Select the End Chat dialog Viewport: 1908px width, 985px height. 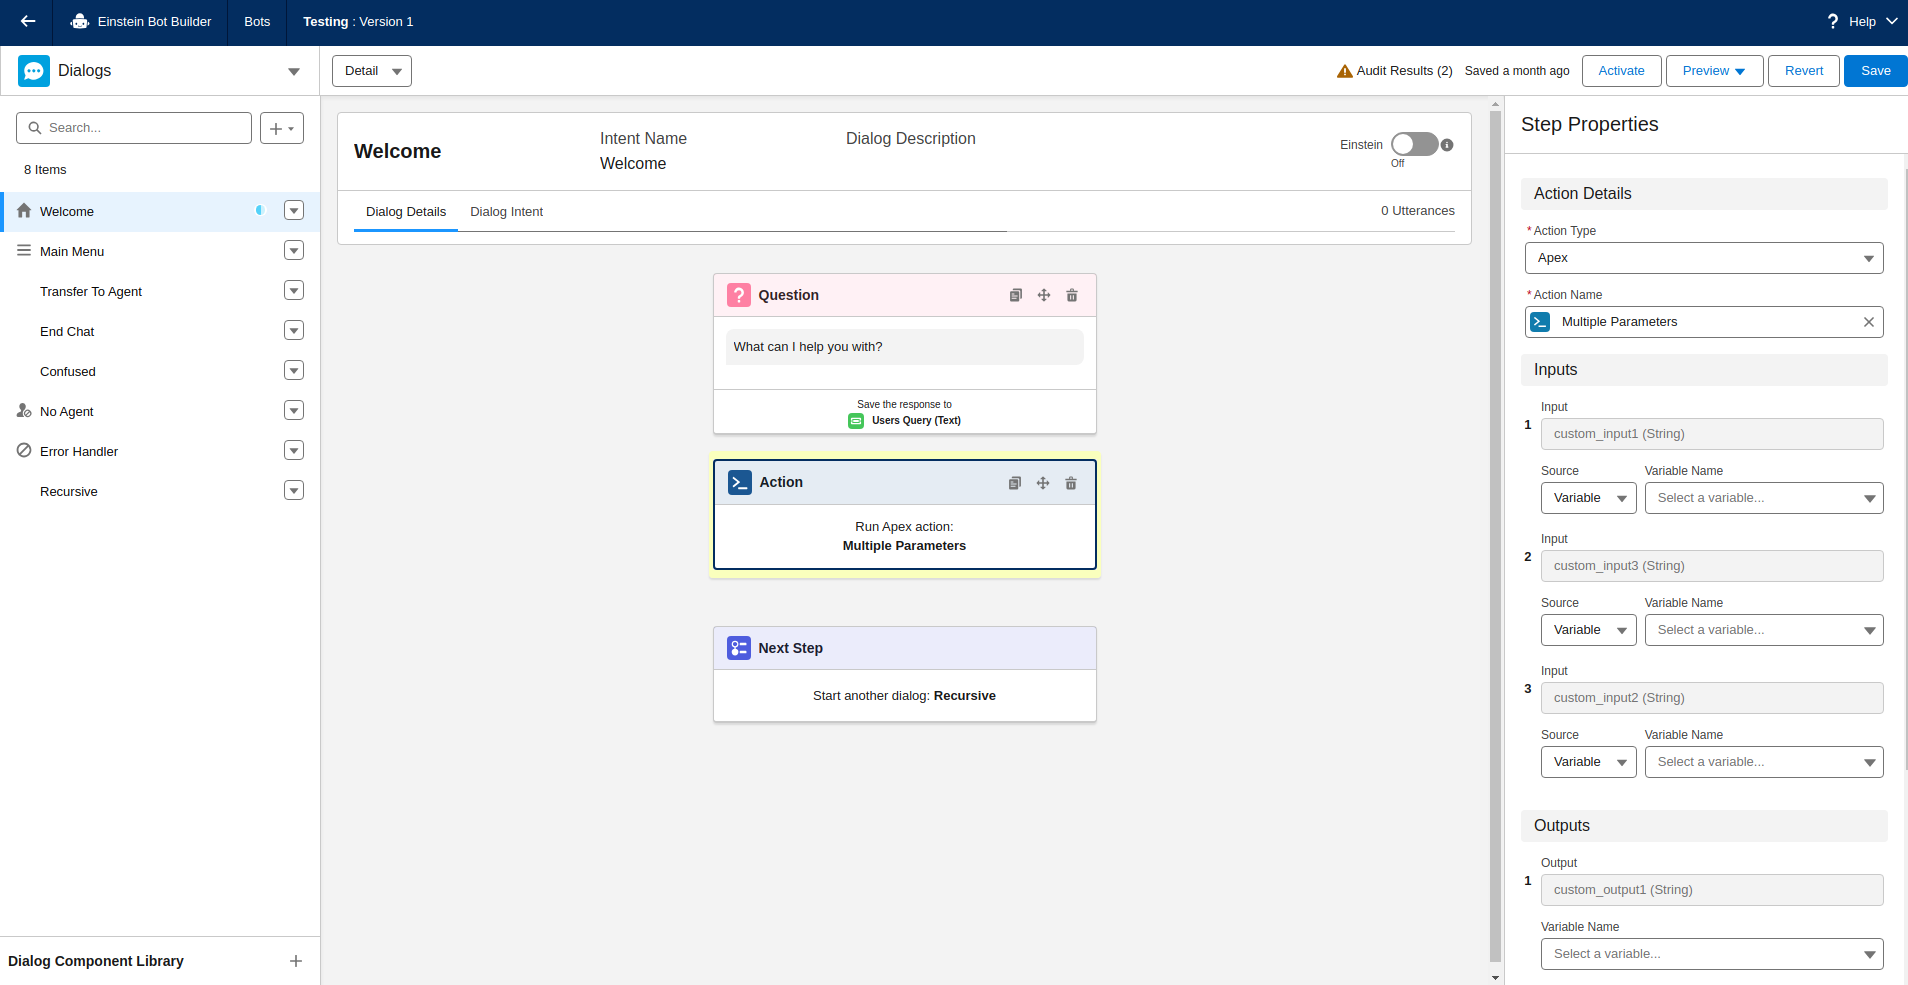tap(67, 331)
